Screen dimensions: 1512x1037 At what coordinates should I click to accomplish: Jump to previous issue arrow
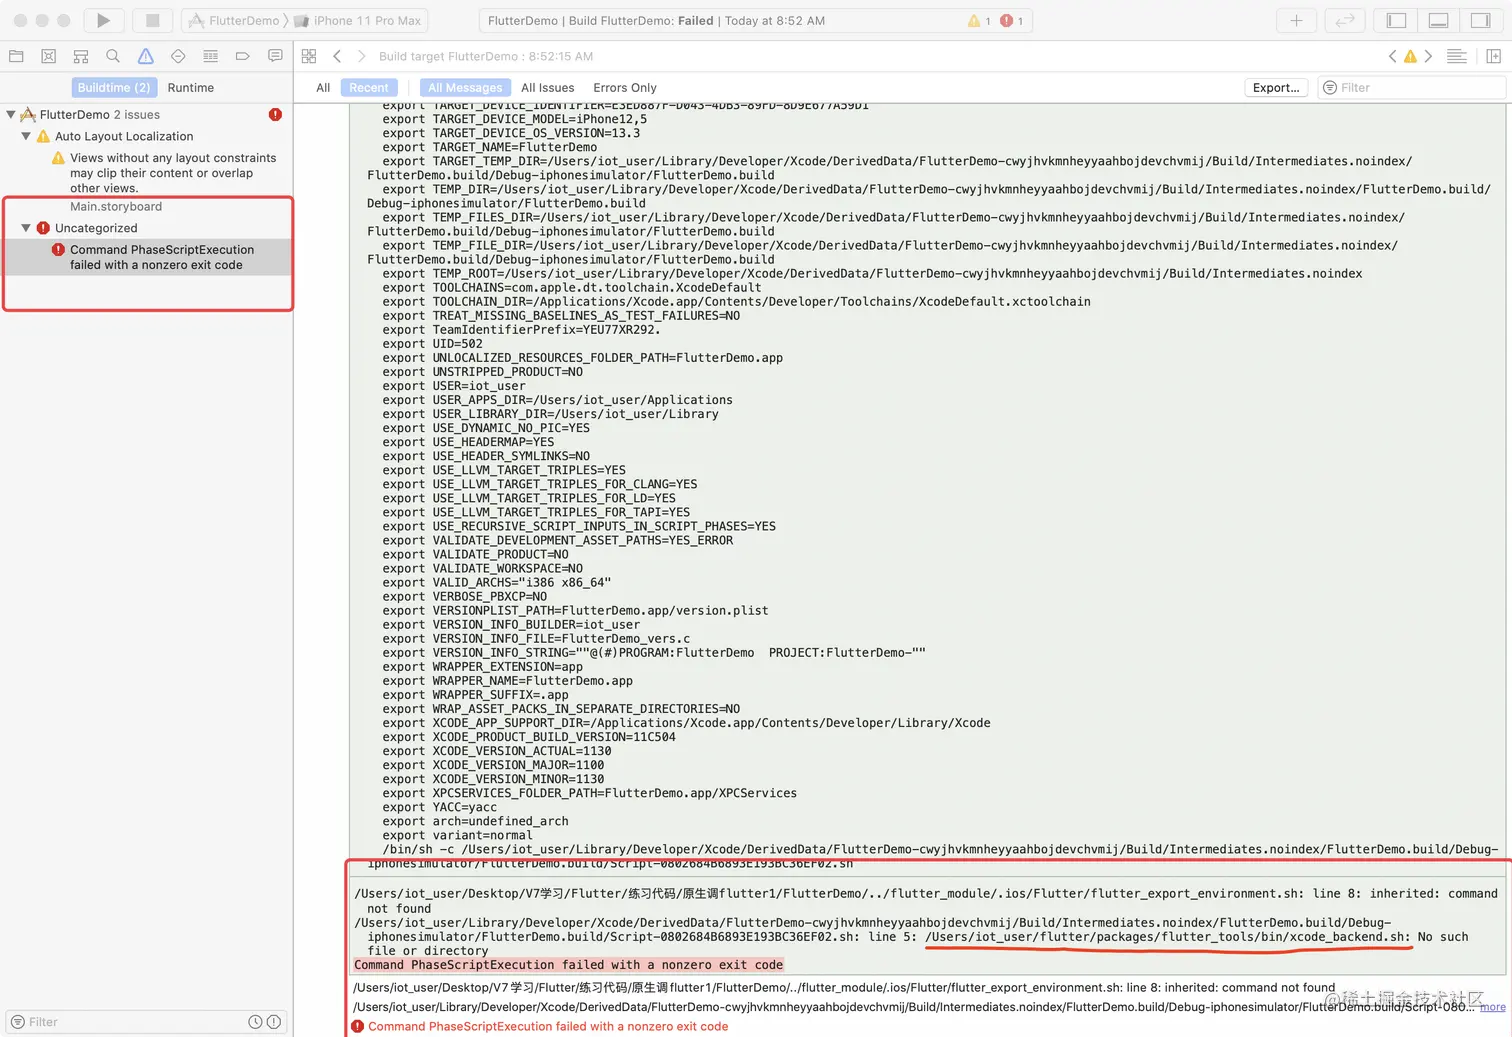[1392, 56]
